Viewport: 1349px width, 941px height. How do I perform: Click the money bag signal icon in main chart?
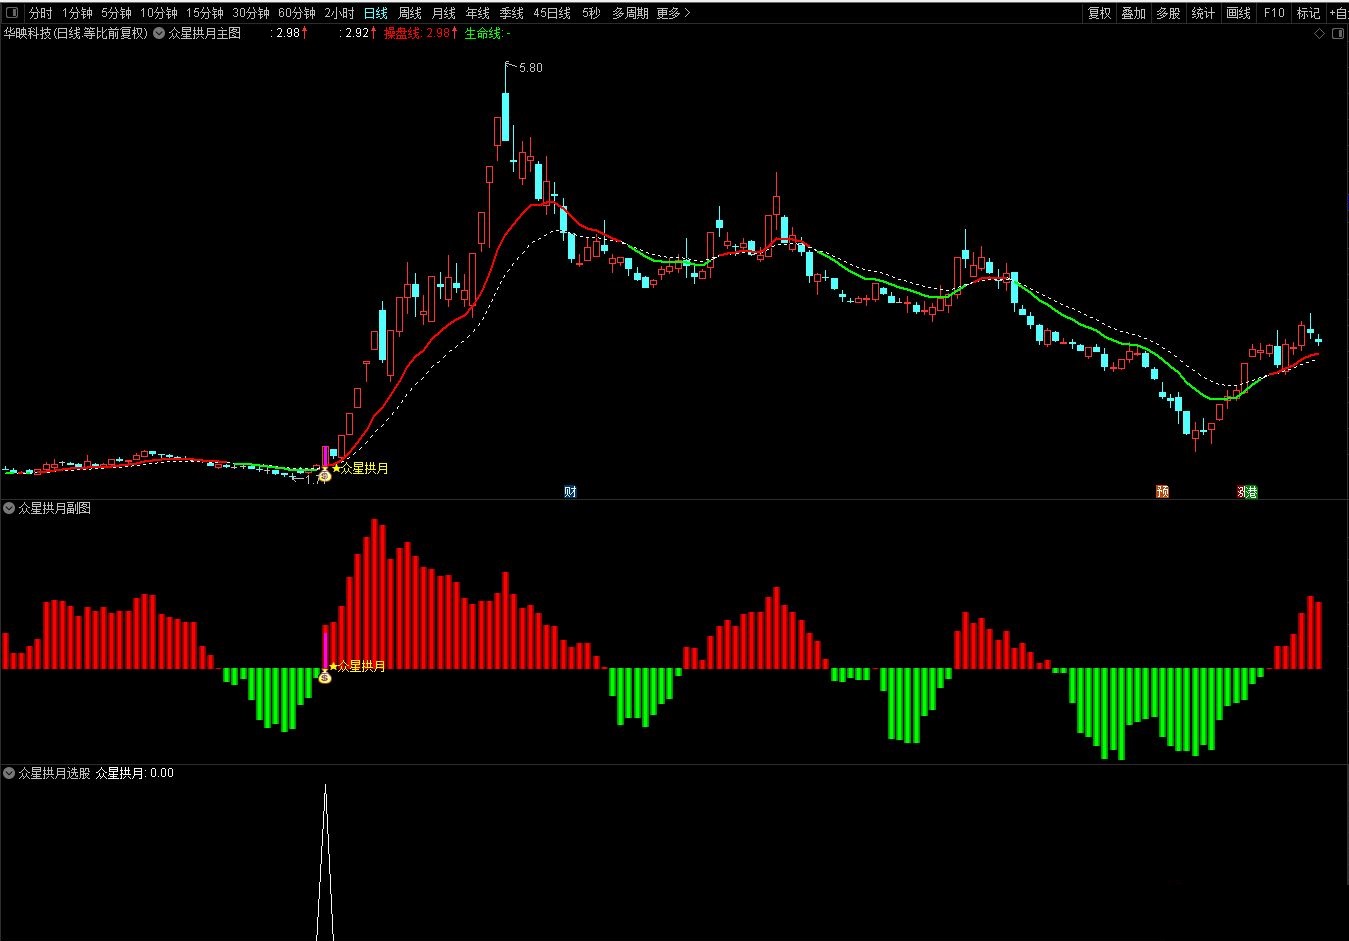coord(324,476)
